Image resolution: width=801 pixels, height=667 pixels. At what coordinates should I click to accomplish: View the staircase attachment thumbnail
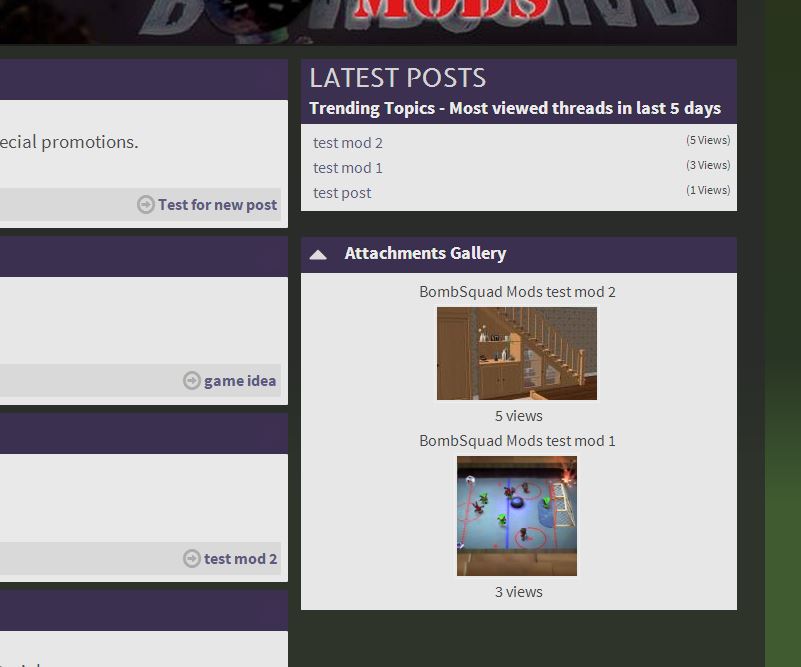coord(517,354)
